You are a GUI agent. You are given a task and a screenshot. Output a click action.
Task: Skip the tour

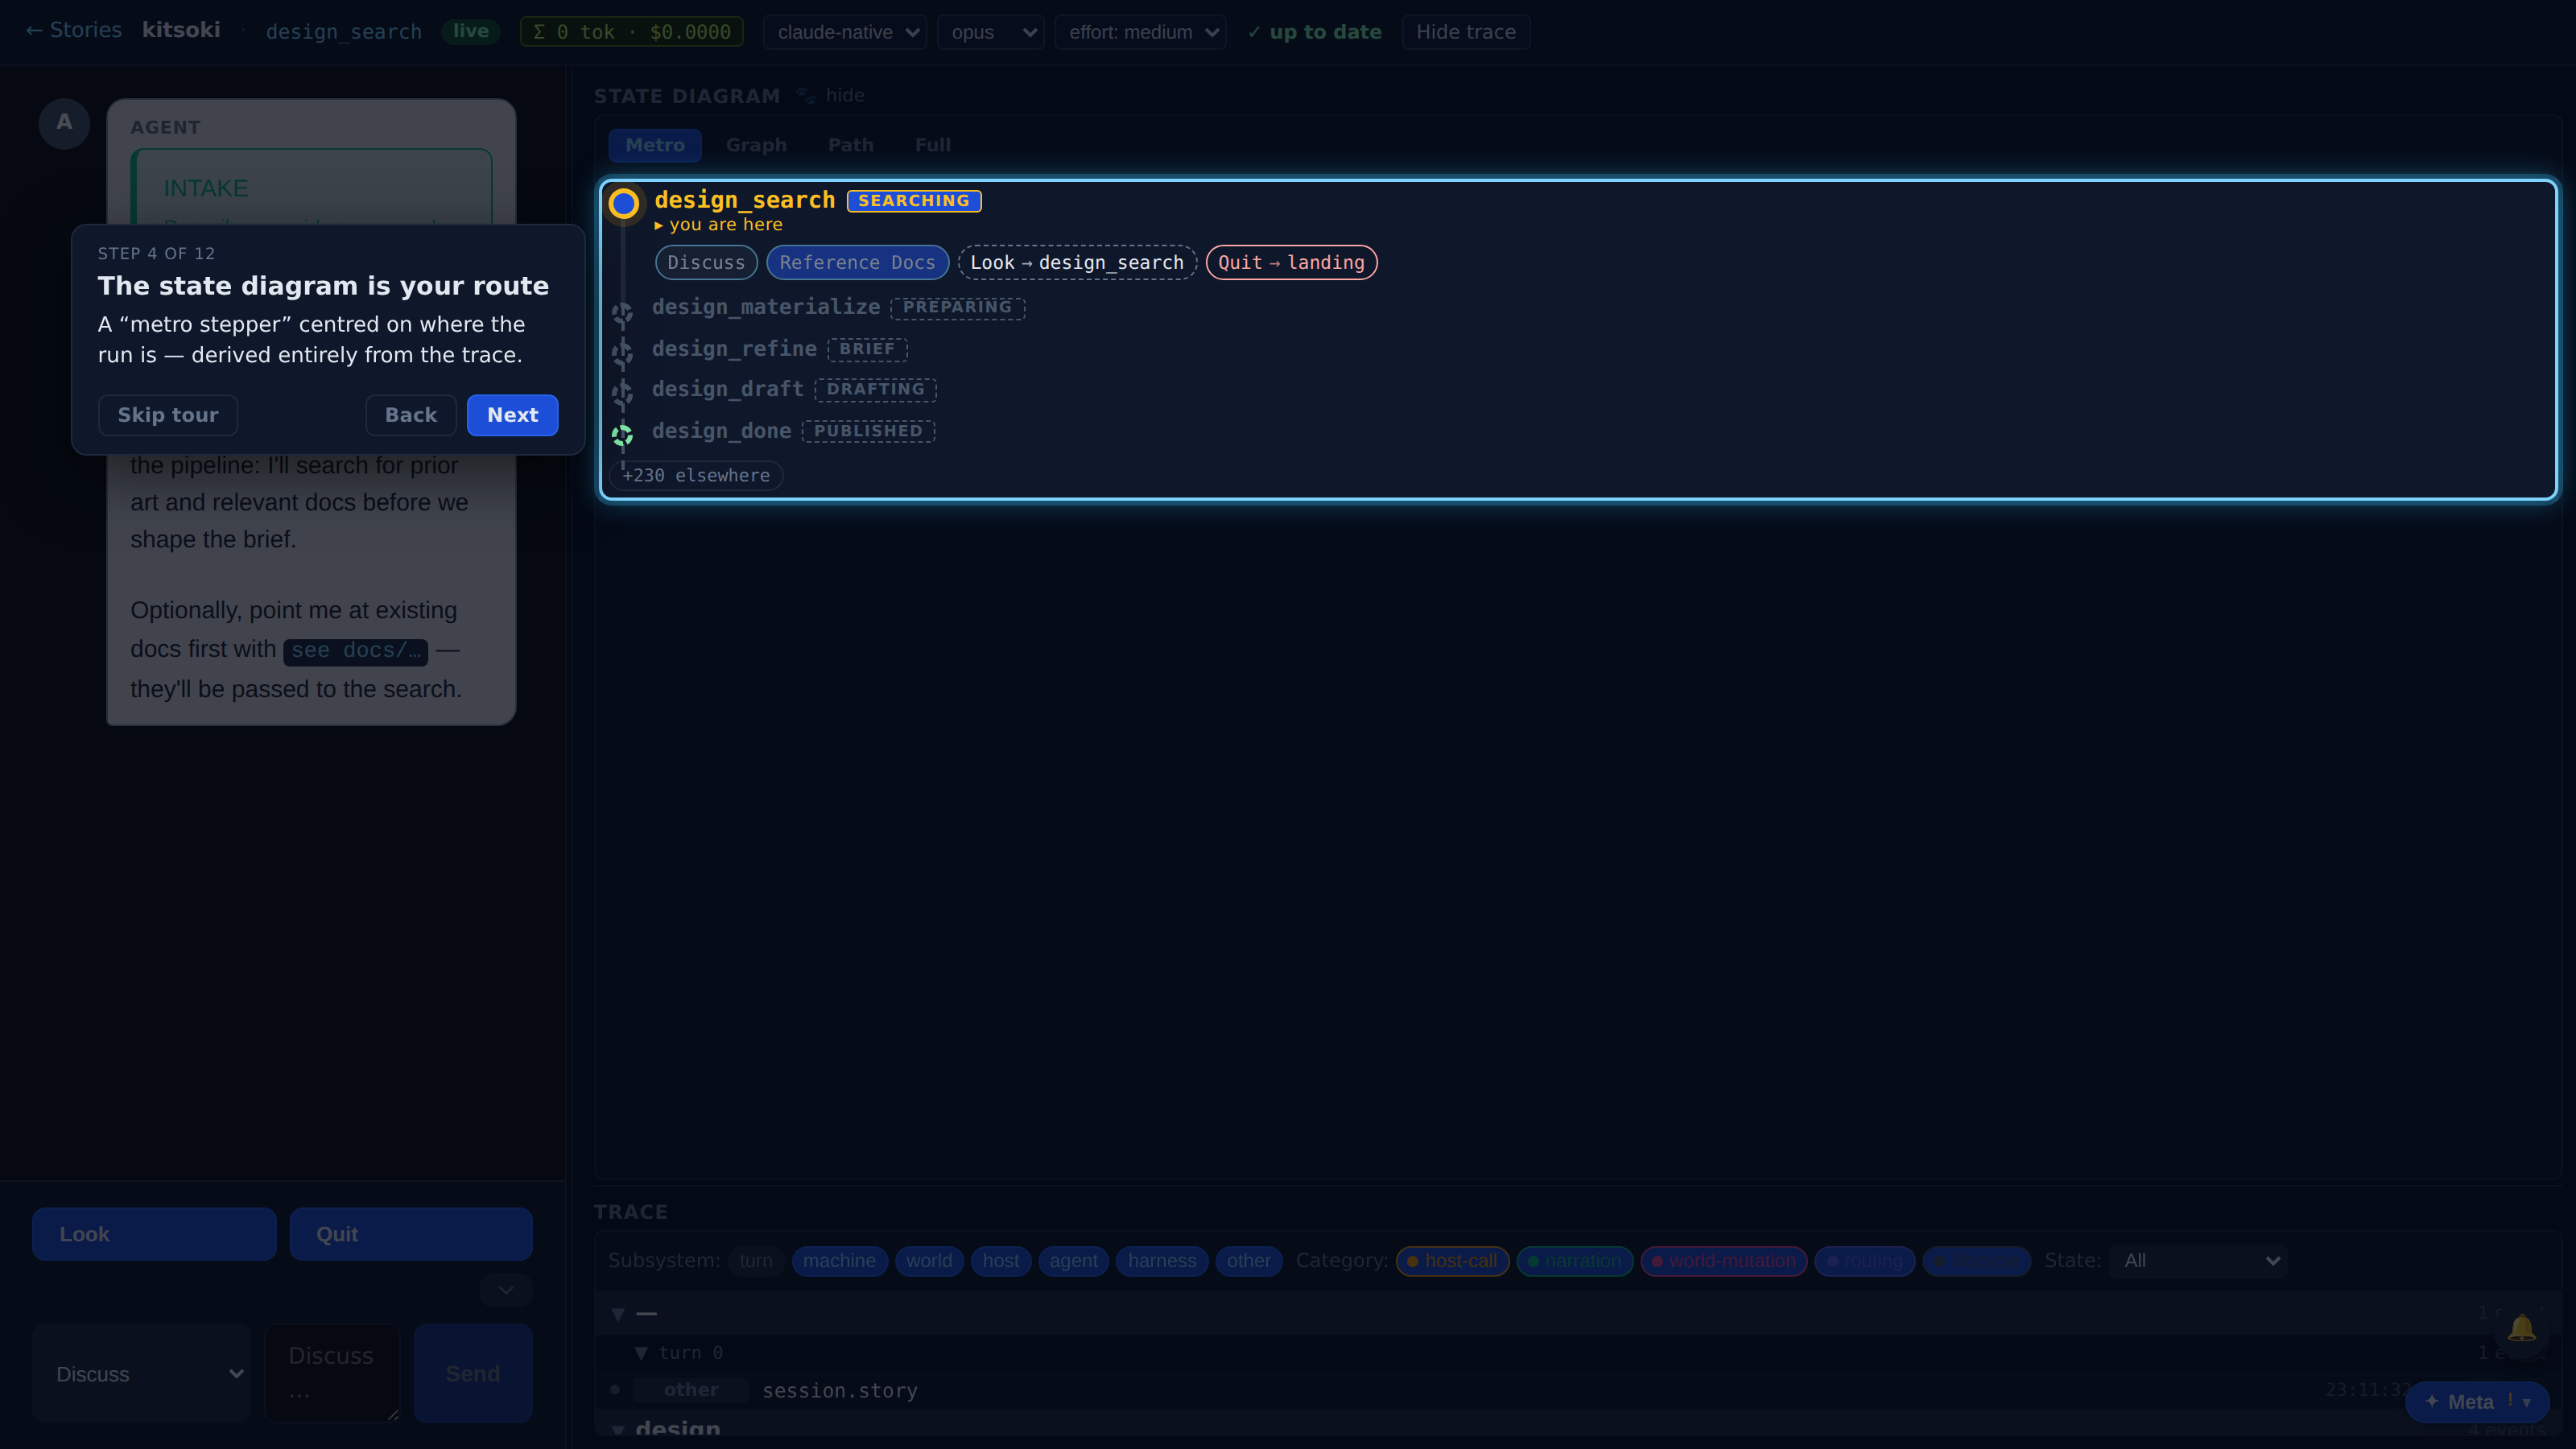pyautogui.click(x=168, y=415)
